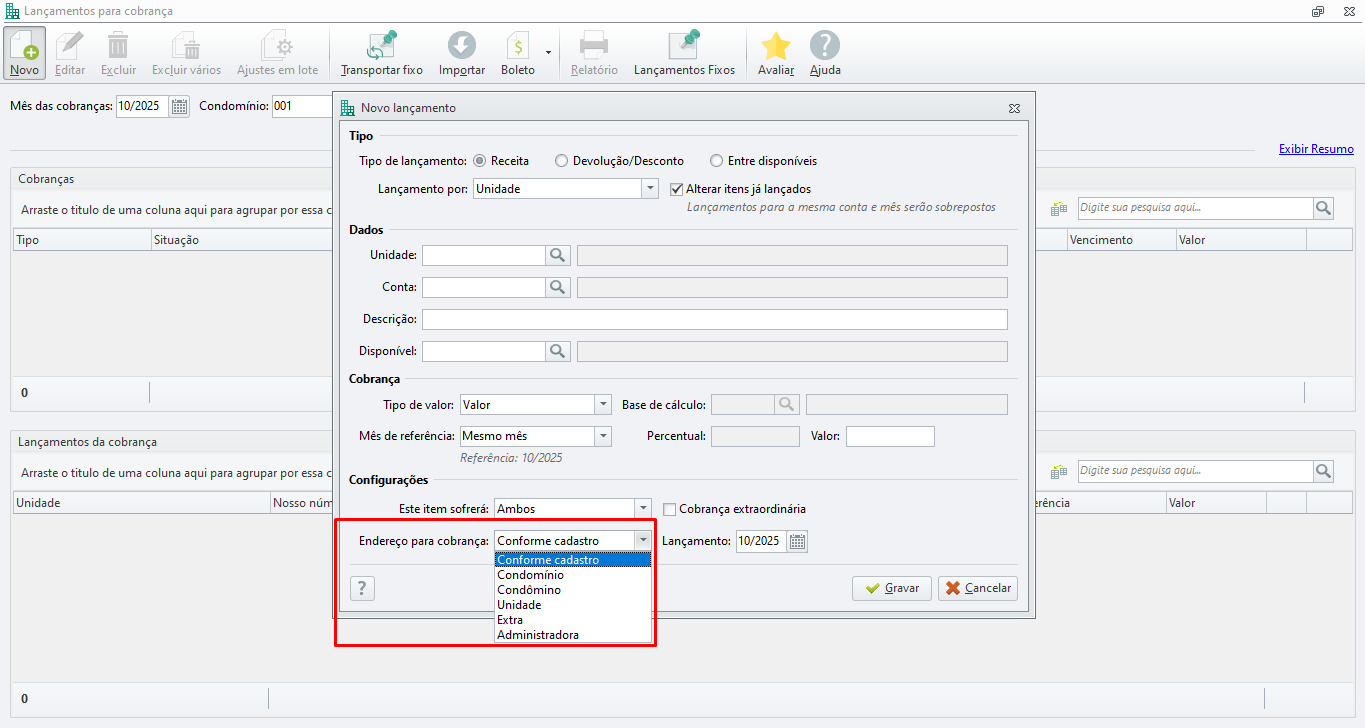This screenshot has height=728, width=1365.
Task: Enable the Cobrança extraordinária checkbox
Action: tap(670, 509)
